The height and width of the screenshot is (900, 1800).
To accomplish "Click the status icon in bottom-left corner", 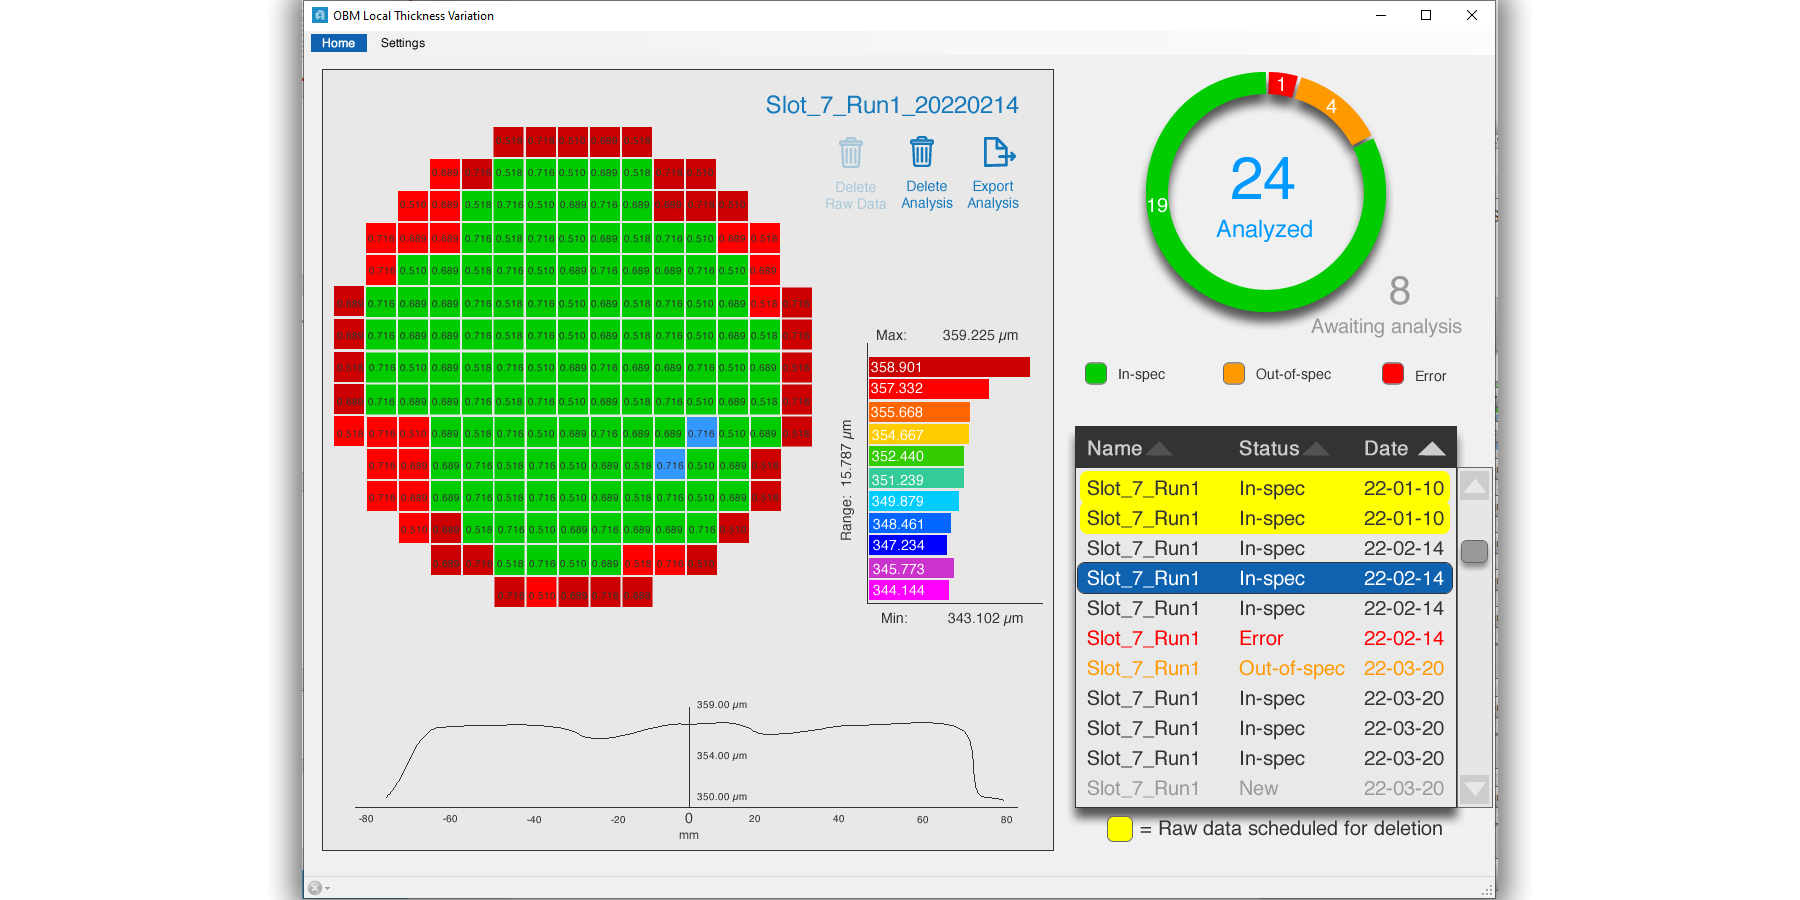I will click(316, 888).
